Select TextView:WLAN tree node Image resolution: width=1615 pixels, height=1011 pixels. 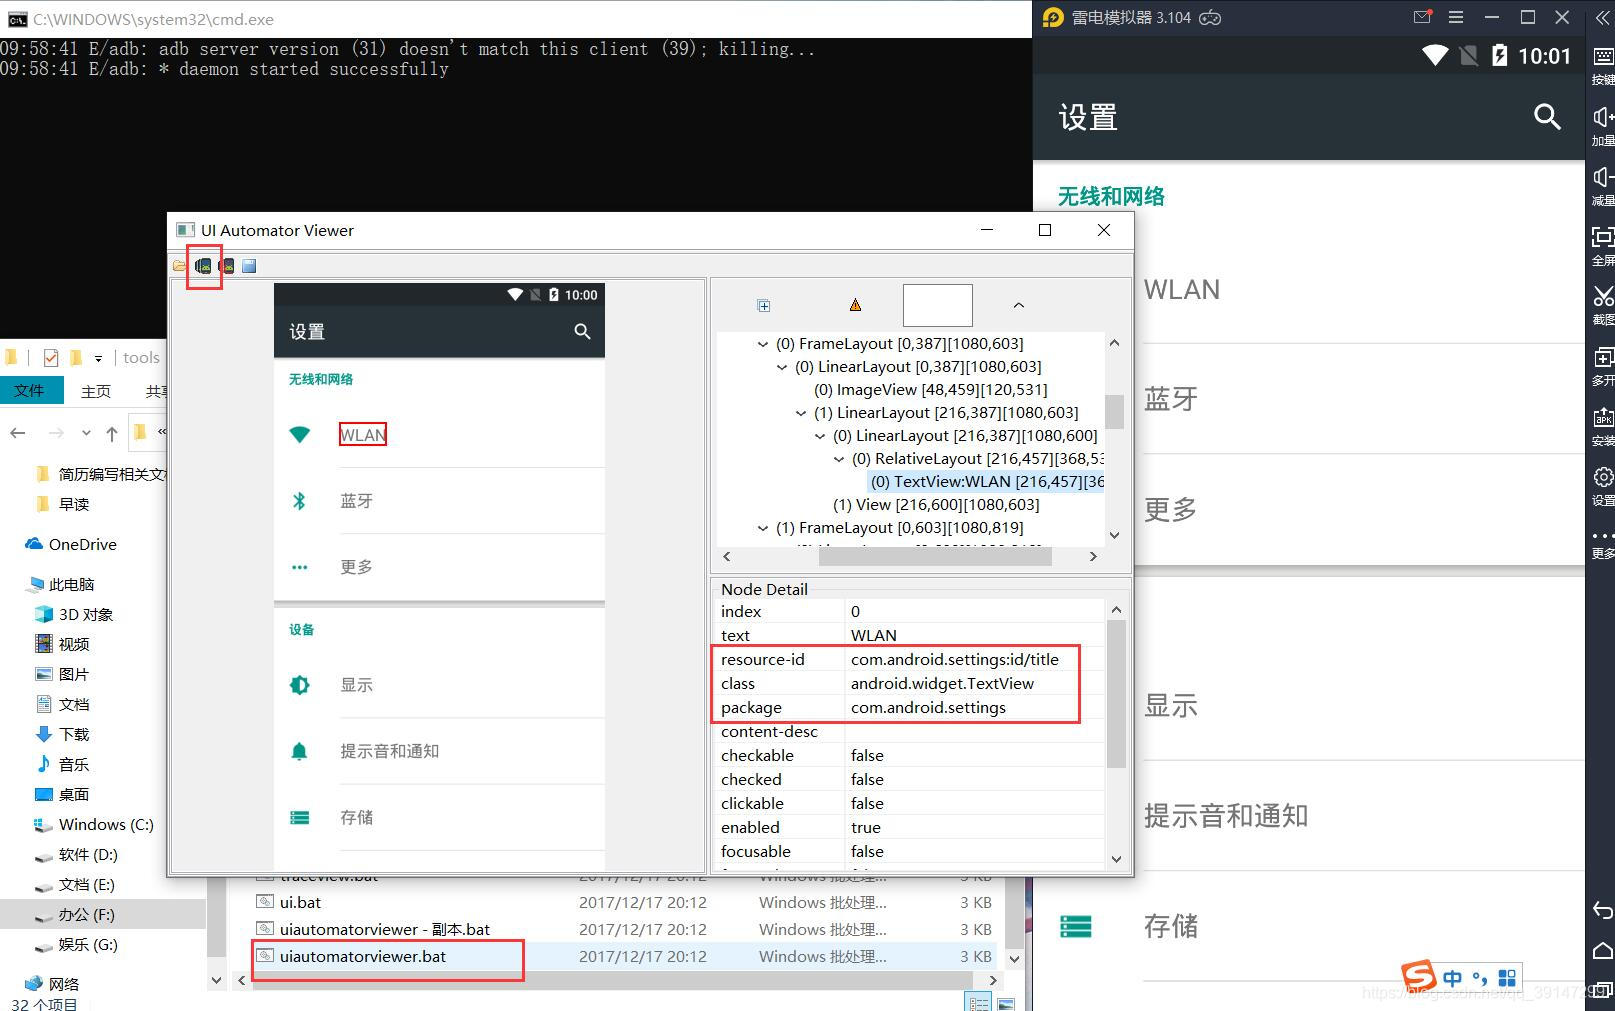pyautogui.click(x=986, y=481)
